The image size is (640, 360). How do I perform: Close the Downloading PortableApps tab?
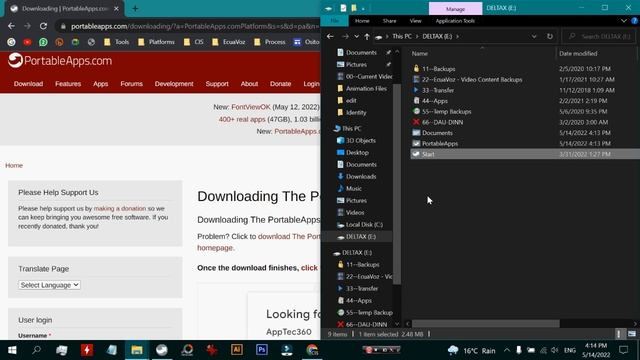click(x=116, y=8)
